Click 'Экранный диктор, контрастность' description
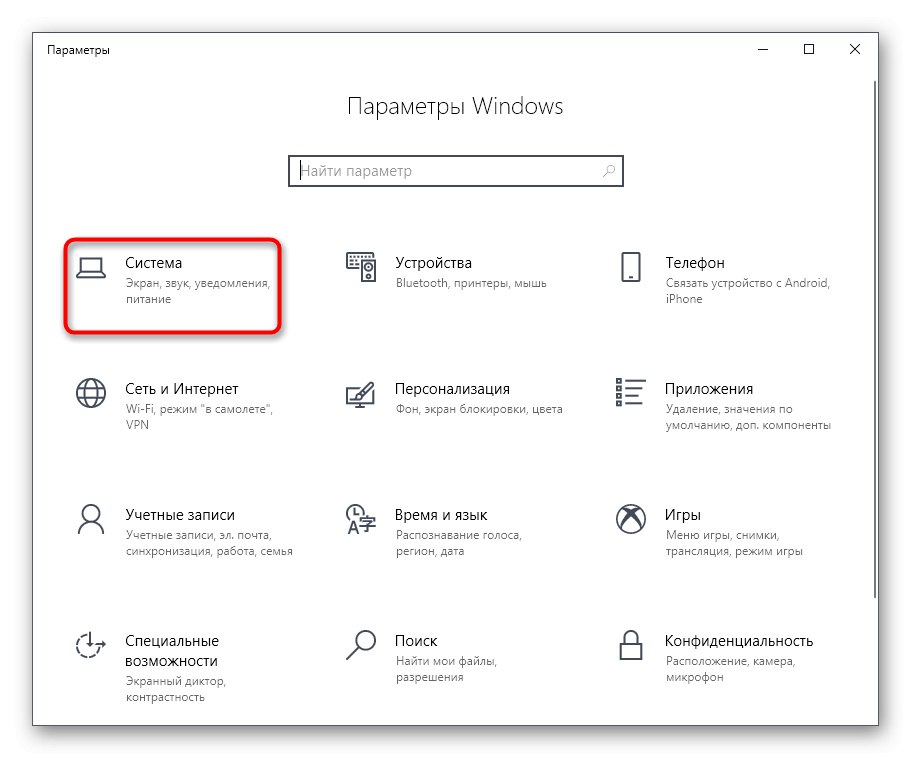Screen dimensions: 911x758 pyautogui.click(x=175, y=689)
